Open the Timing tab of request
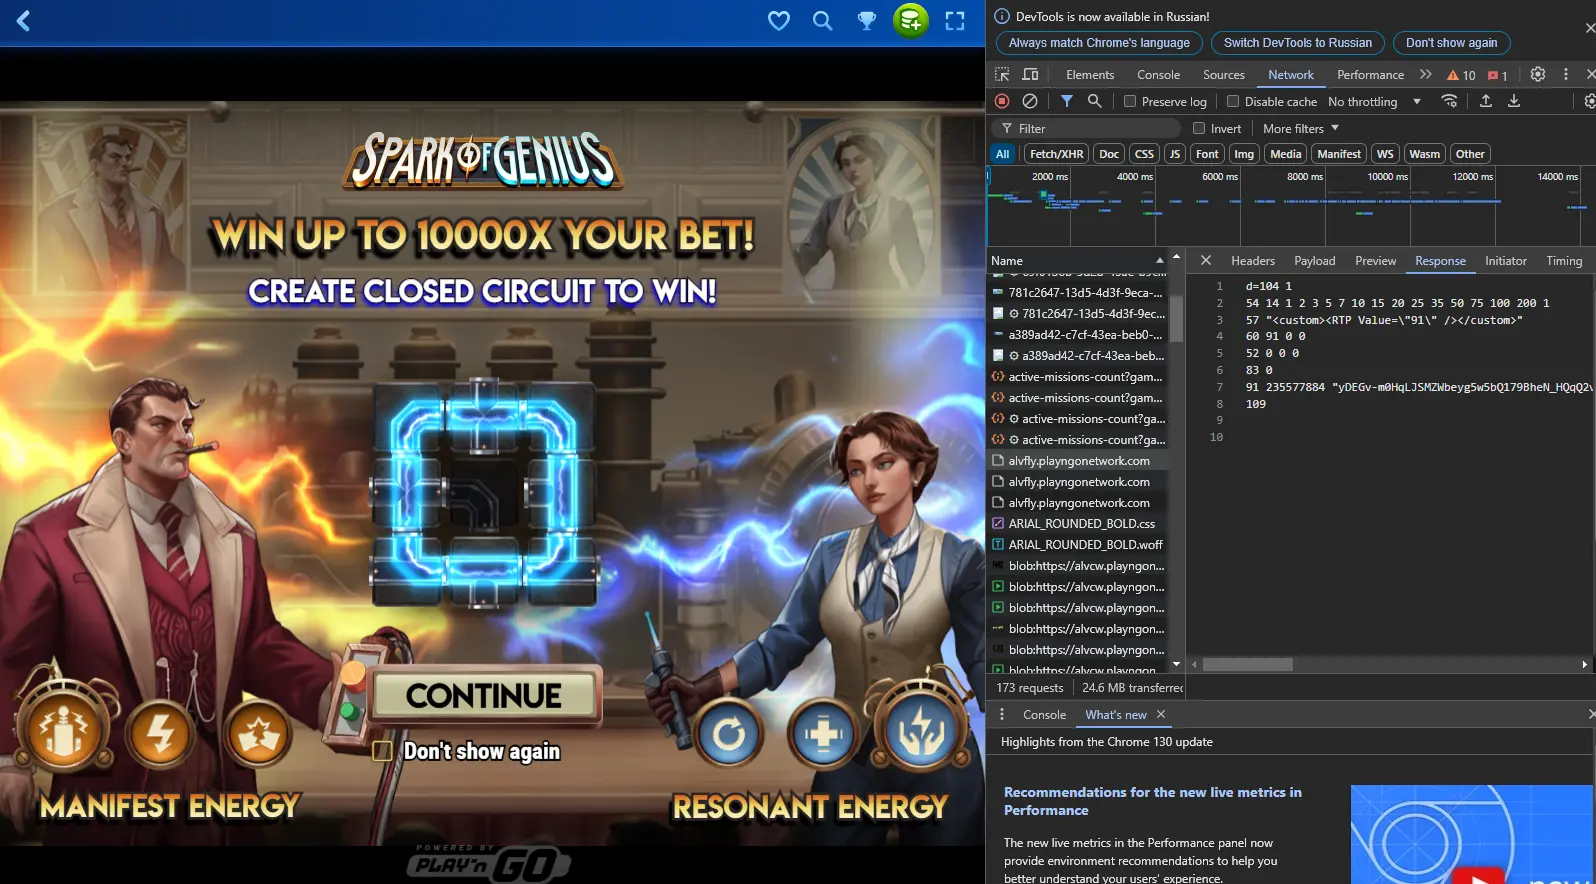This screenshot has width=1596, height=884. click(1564, 261)
